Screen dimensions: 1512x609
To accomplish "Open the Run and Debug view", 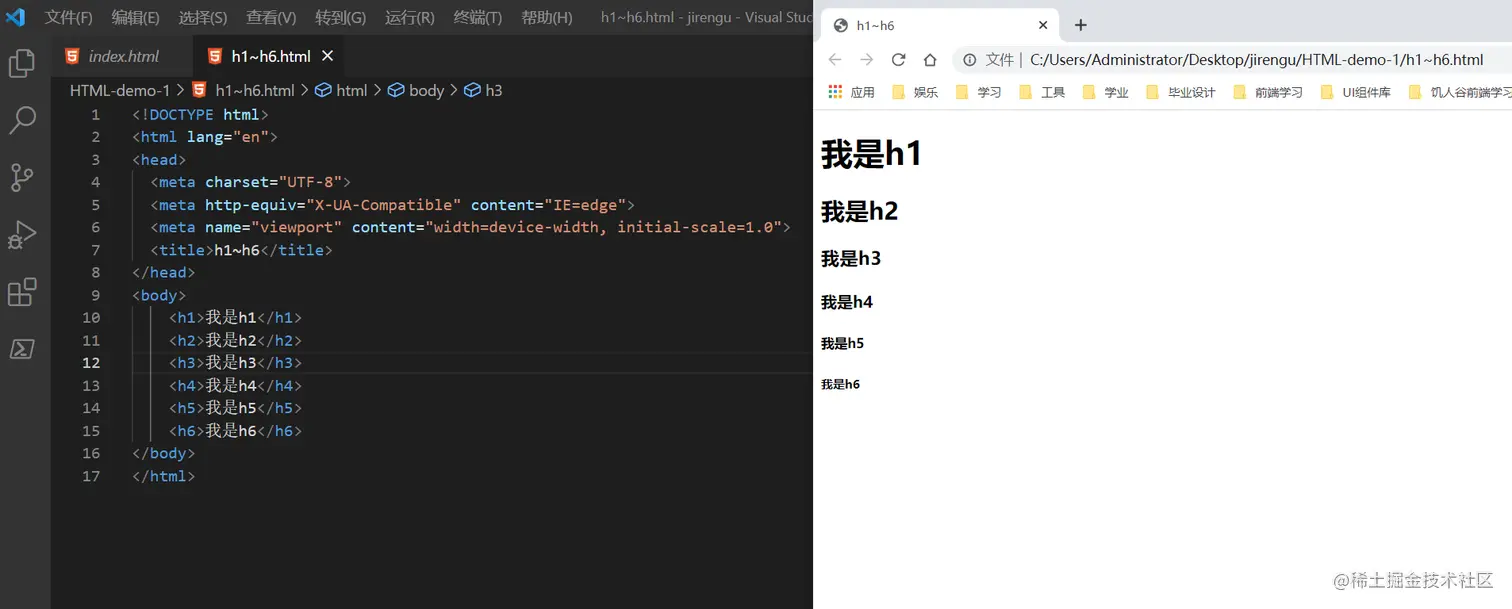I will [x=22, y=235].
